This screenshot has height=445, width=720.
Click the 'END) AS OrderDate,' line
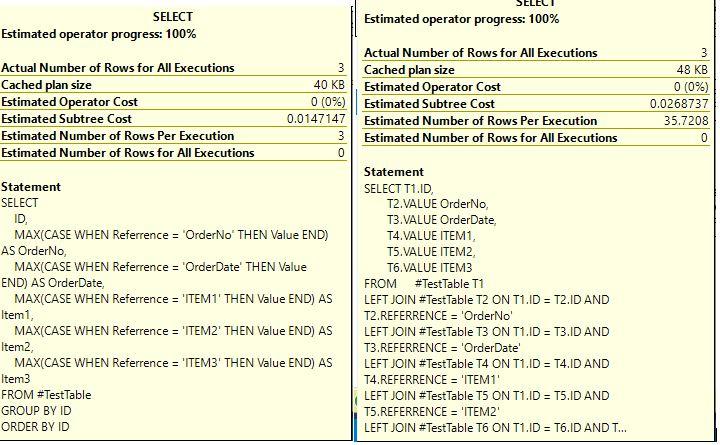pos(53,283)
